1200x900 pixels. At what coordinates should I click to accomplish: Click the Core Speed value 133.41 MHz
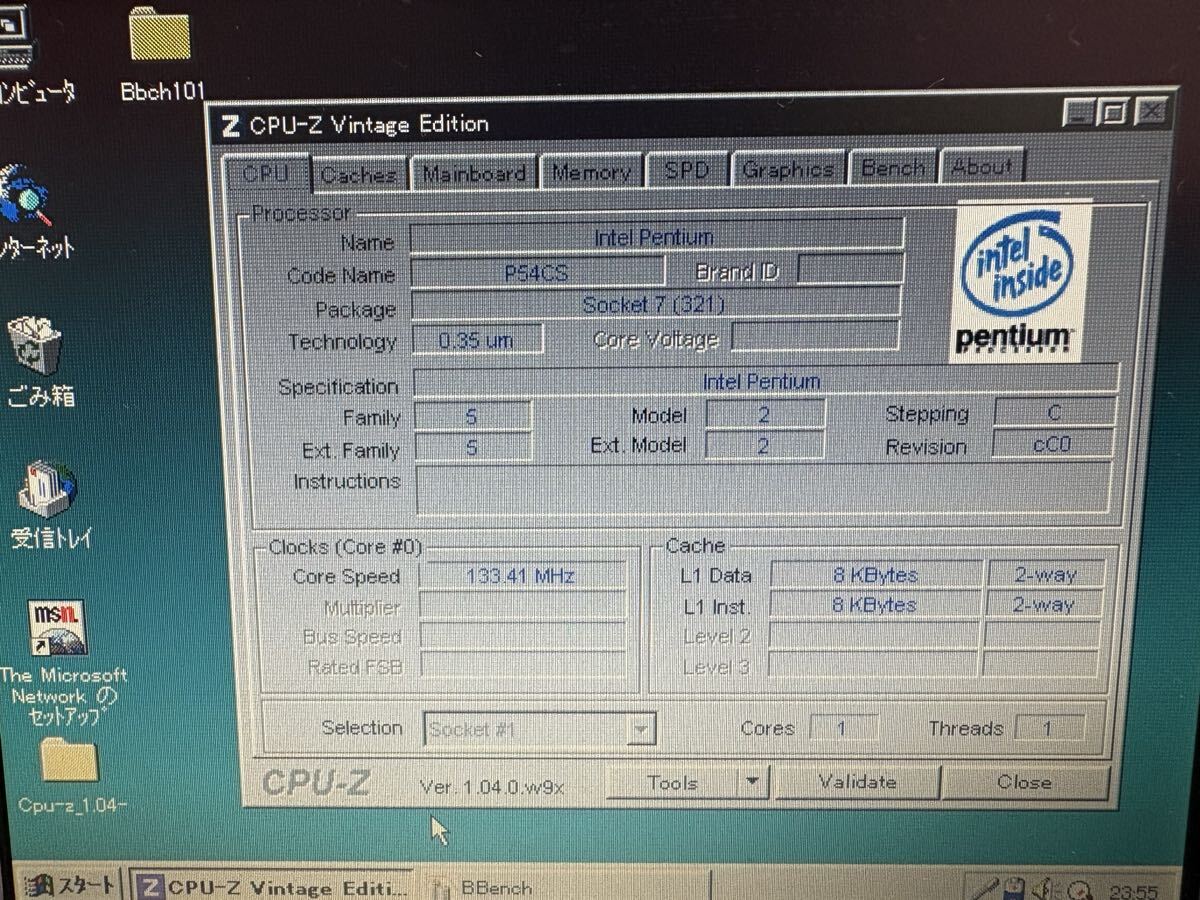522,575
